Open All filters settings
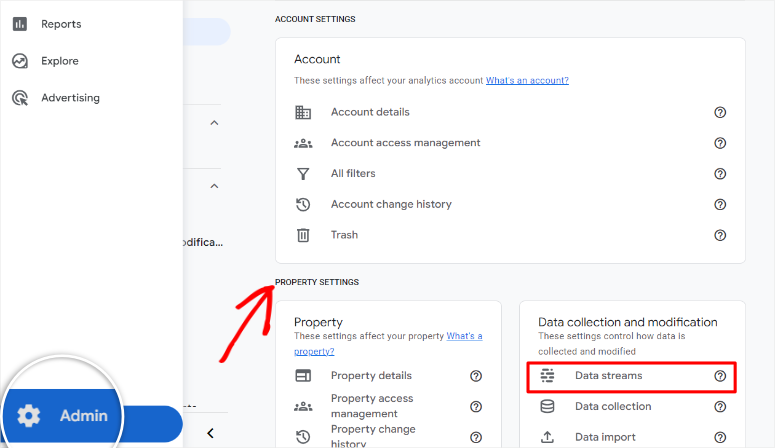Viewport: 775px width, 448px height. coord(353,174)
